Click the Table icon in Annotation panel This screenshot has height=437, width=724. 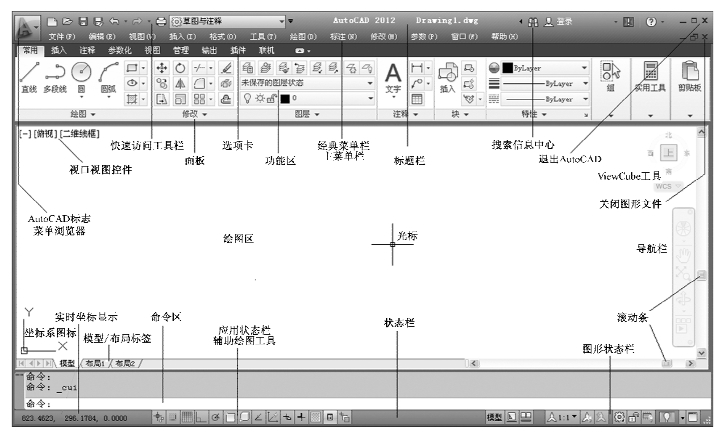point(417,99)
